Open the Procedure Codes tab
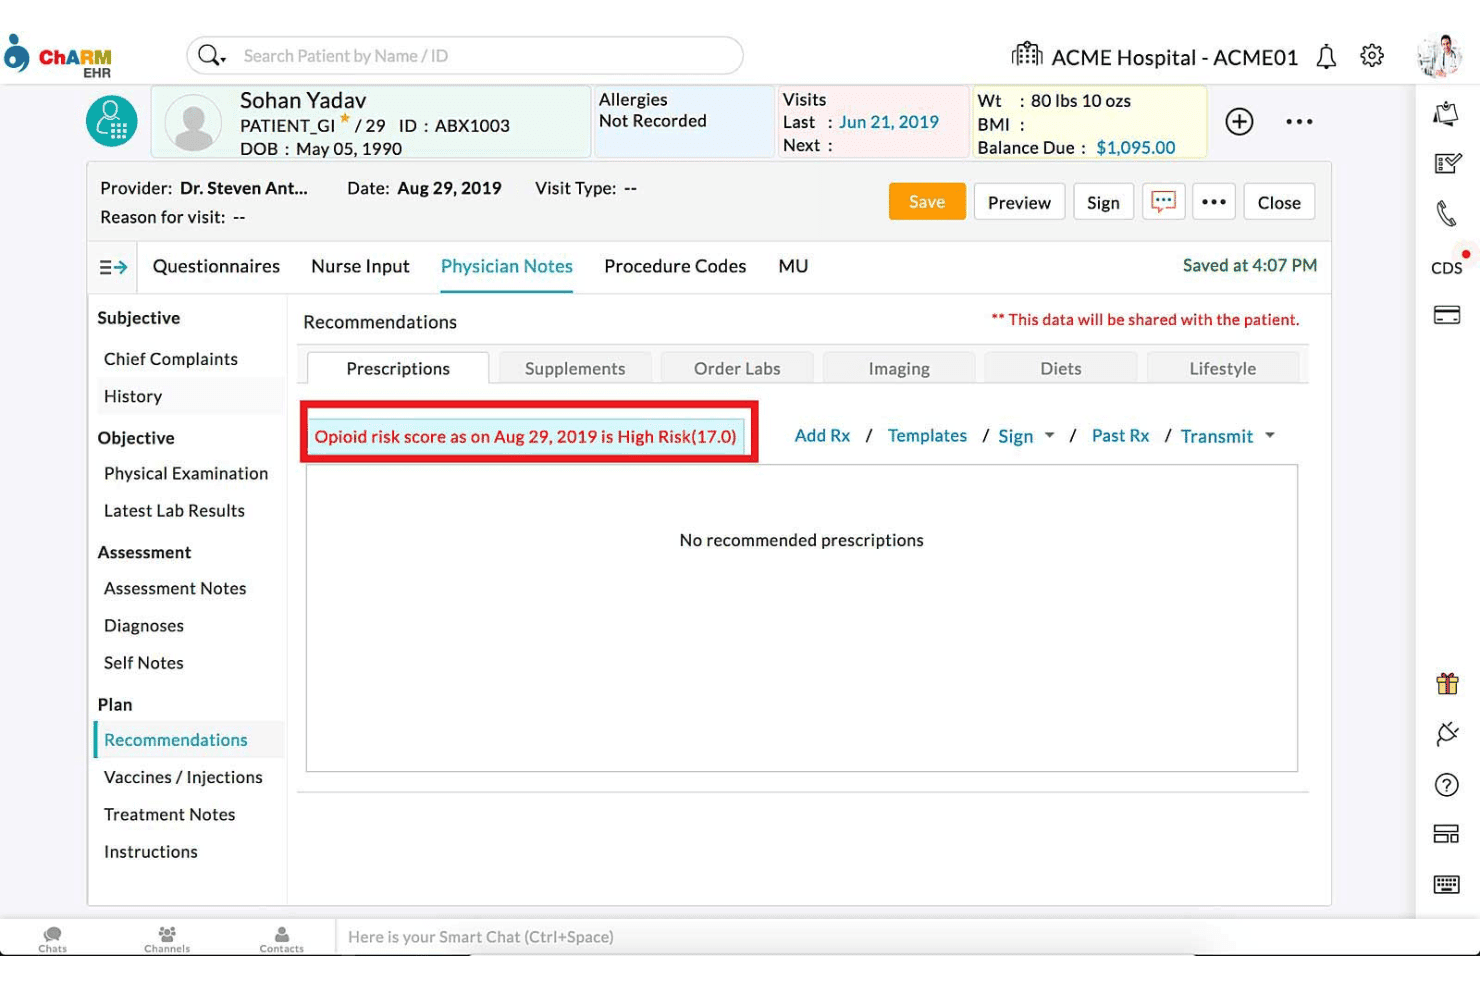This screenshot has width=1480, height=987. (x=675, y=267)
